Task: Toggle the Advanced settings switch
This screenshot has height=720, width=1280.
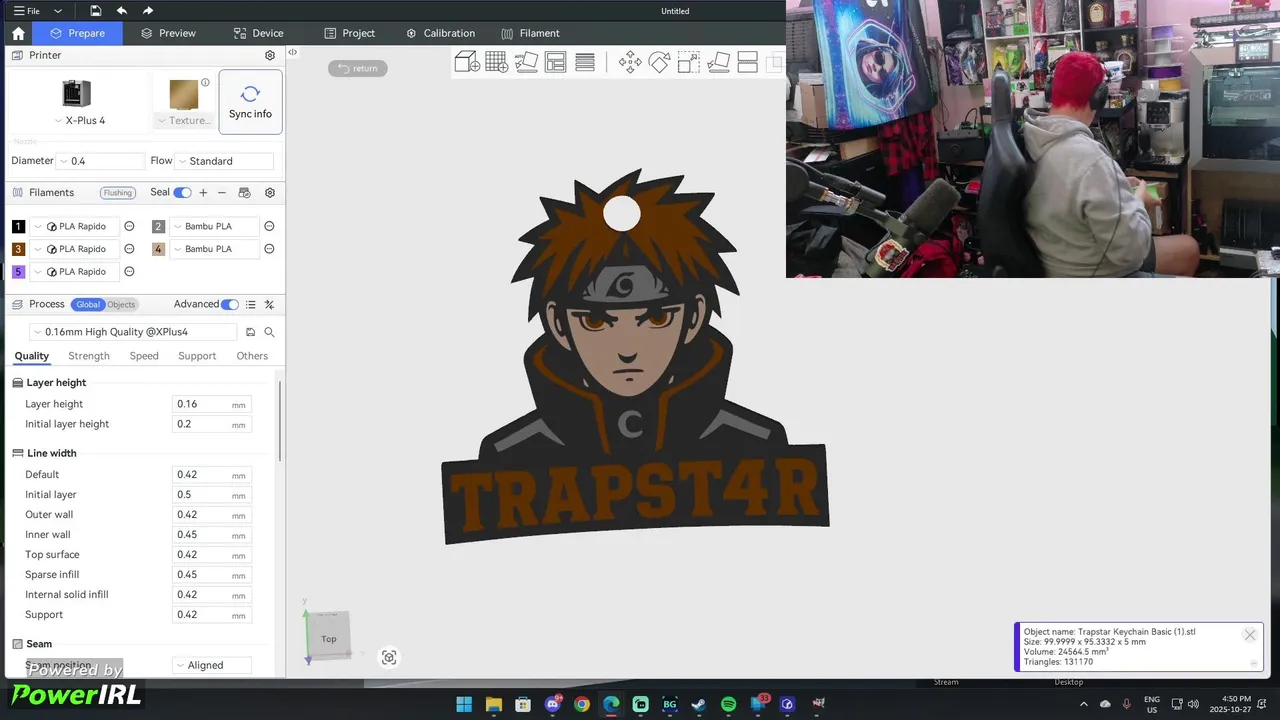Action: coord(230,304)
